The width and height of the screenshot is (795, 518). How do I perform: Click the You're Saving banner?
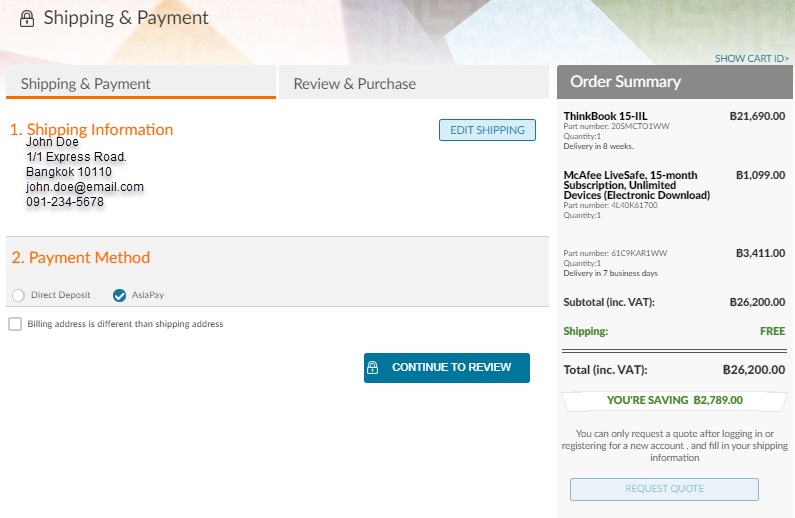(x=674, y=400)
